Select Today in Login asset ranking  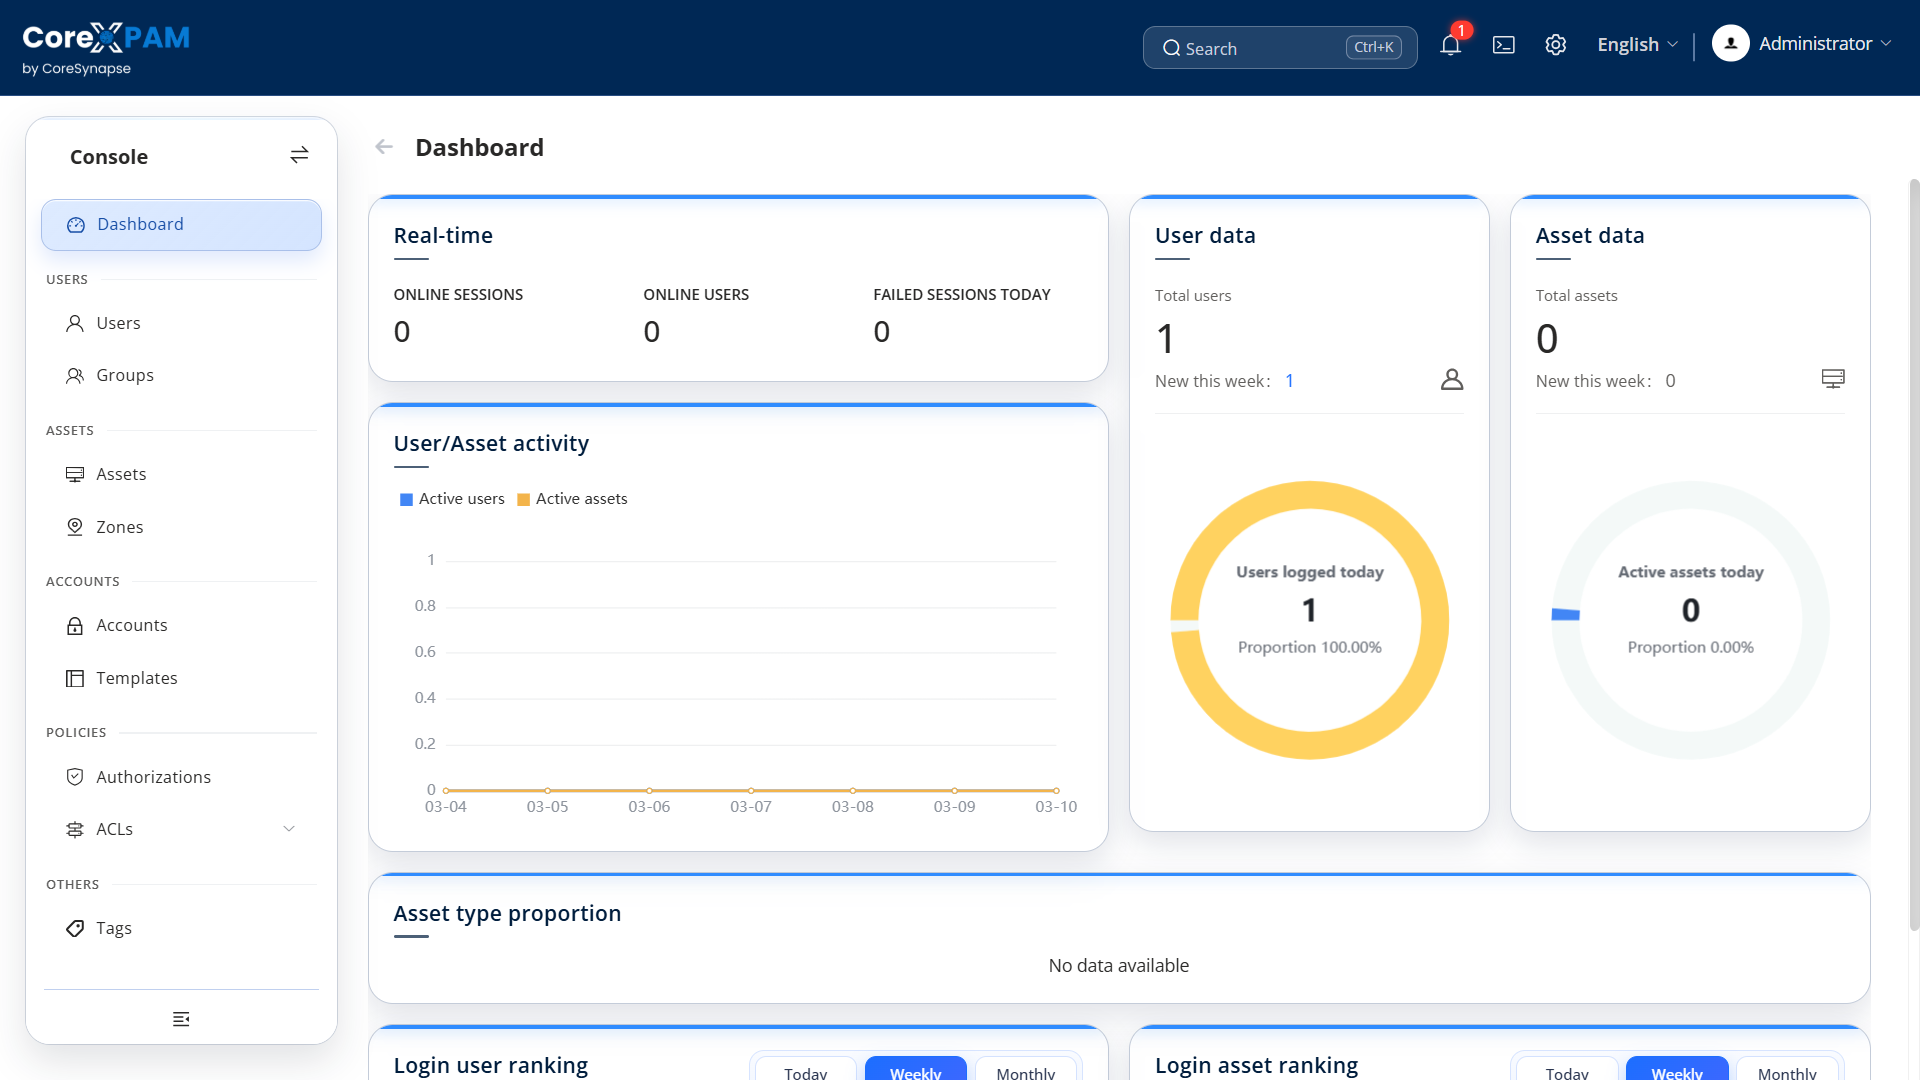[1567, 1068]
